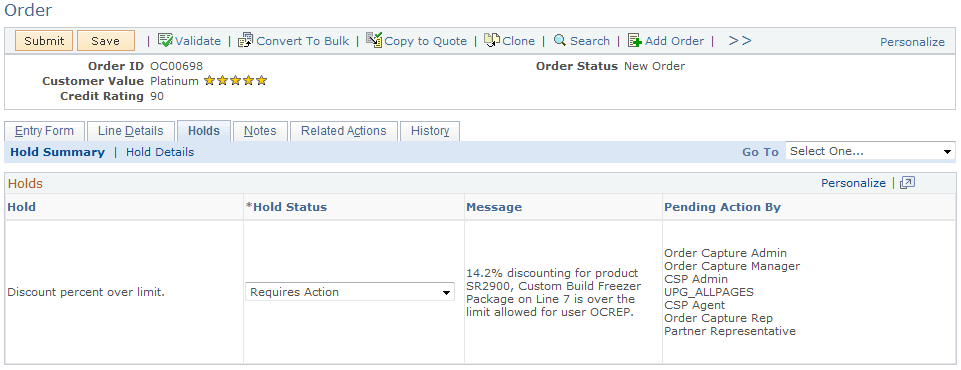
Task: Click the Search magnifier icon
Action: (x=560, y=40)
